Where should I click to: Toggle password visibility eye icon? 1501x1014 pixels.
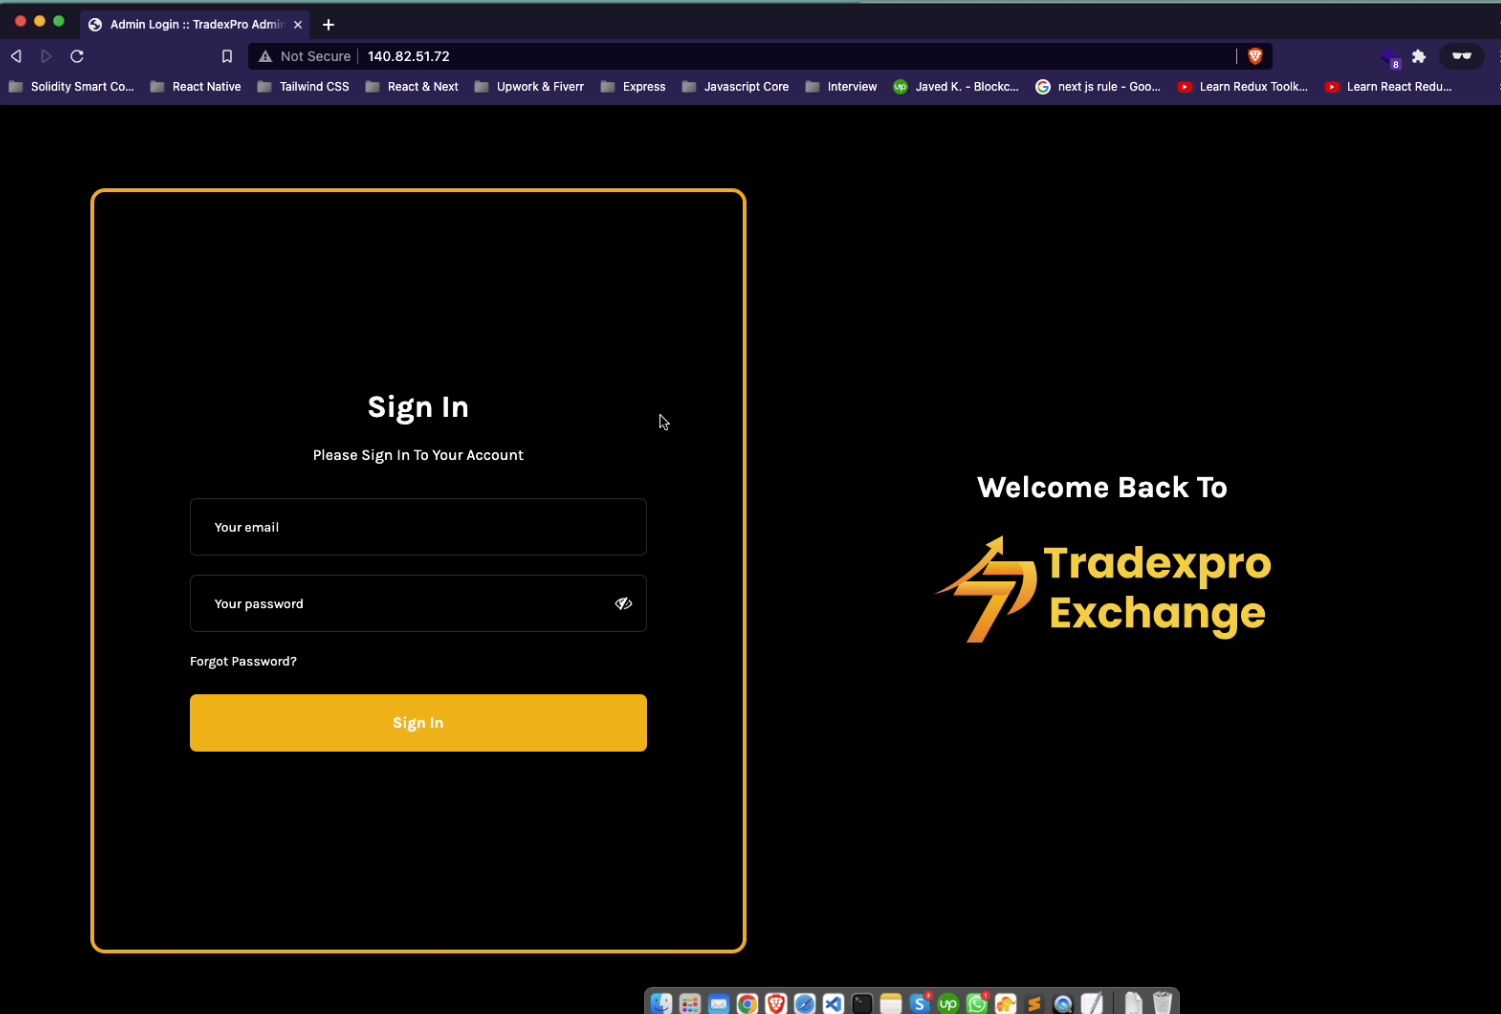623,603
